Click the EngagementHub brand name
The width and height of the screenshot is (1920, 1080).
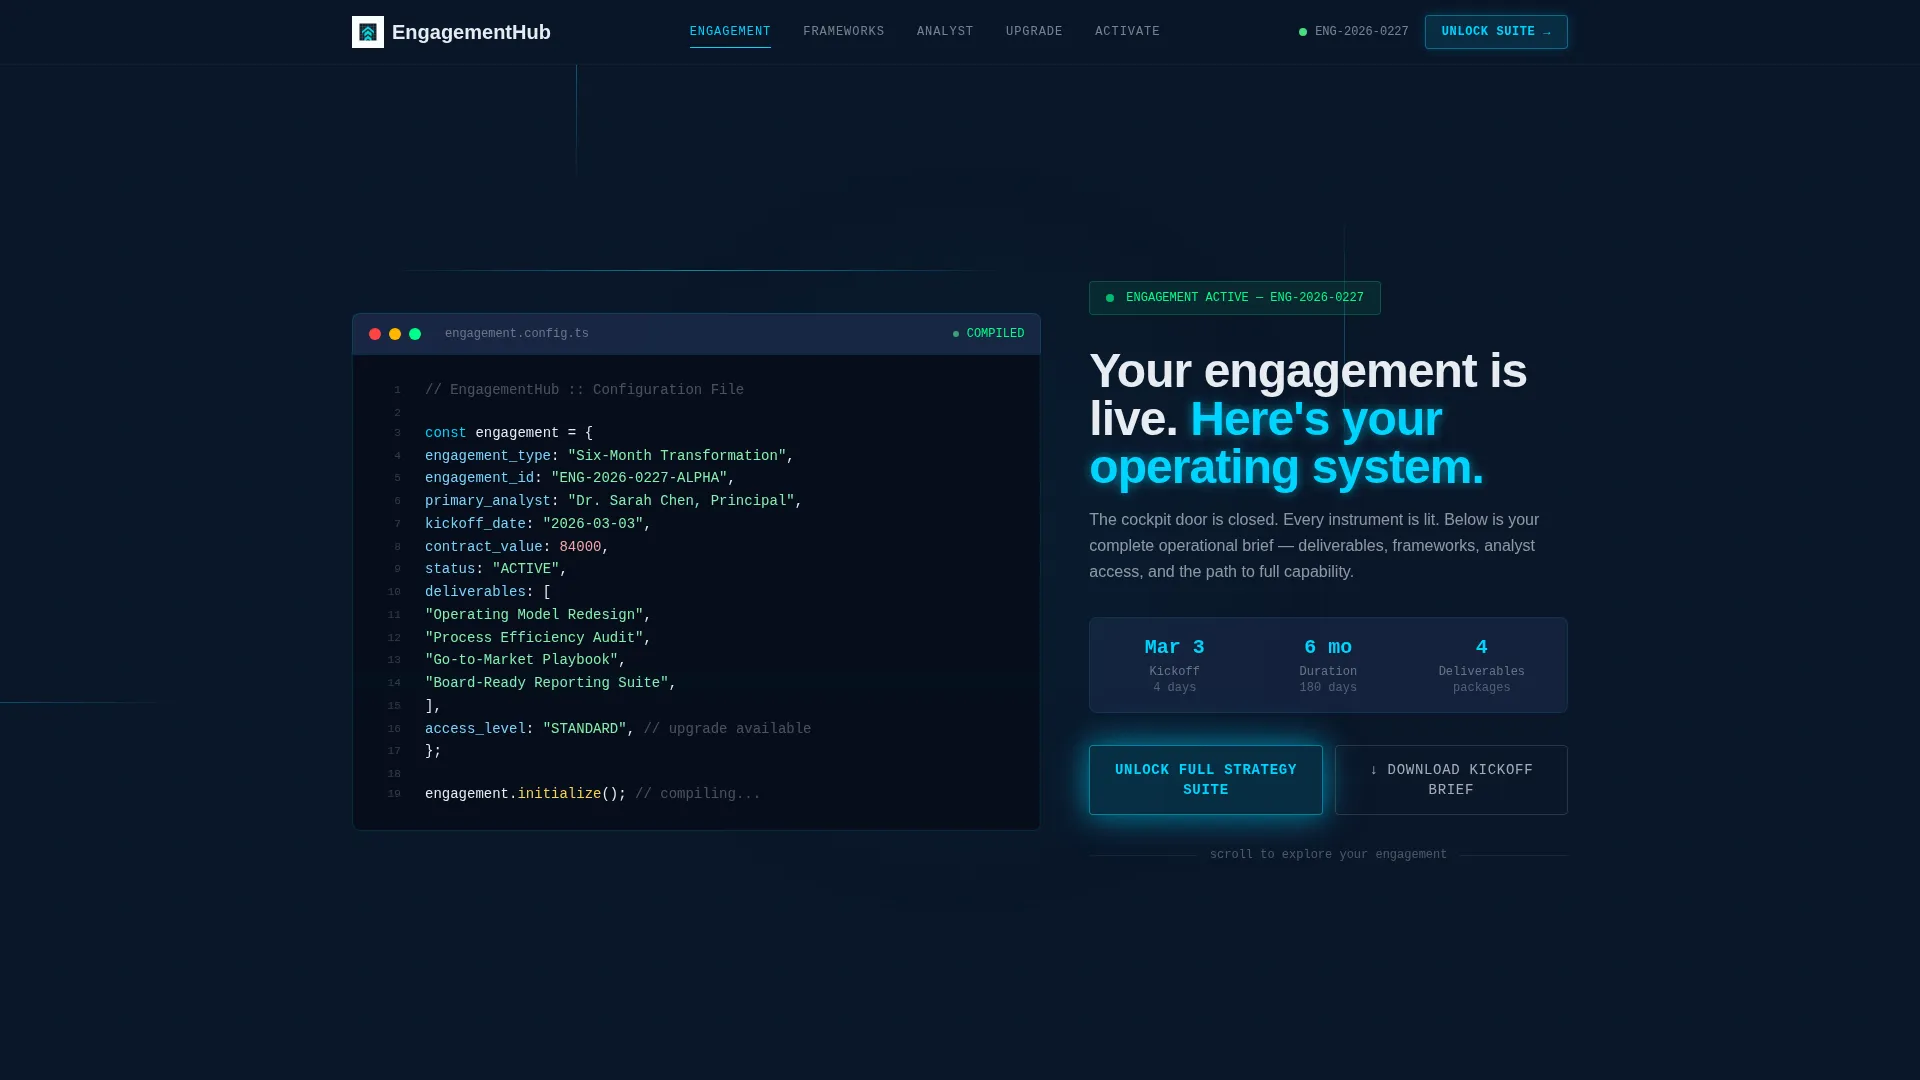pyautogui.click(x=471, y=32)
